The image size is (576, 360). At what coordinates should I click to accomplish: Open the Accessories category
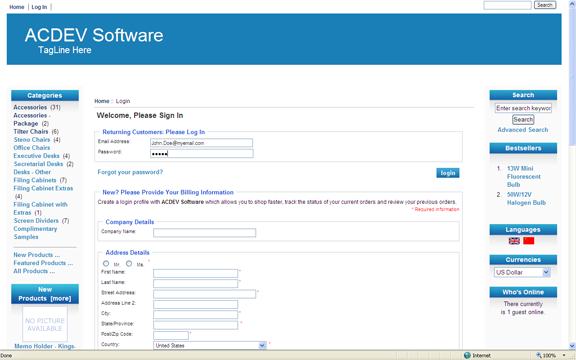pyautogui.click(x=30, y=107)
